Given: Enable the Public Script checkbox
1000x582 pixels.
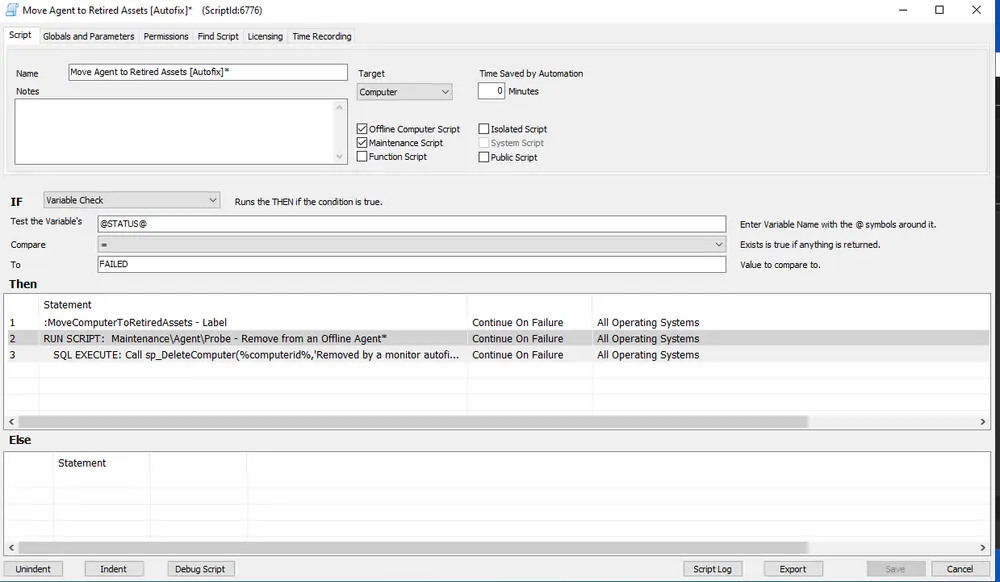Looking at the screenshot, I should (x=484, y=156).
